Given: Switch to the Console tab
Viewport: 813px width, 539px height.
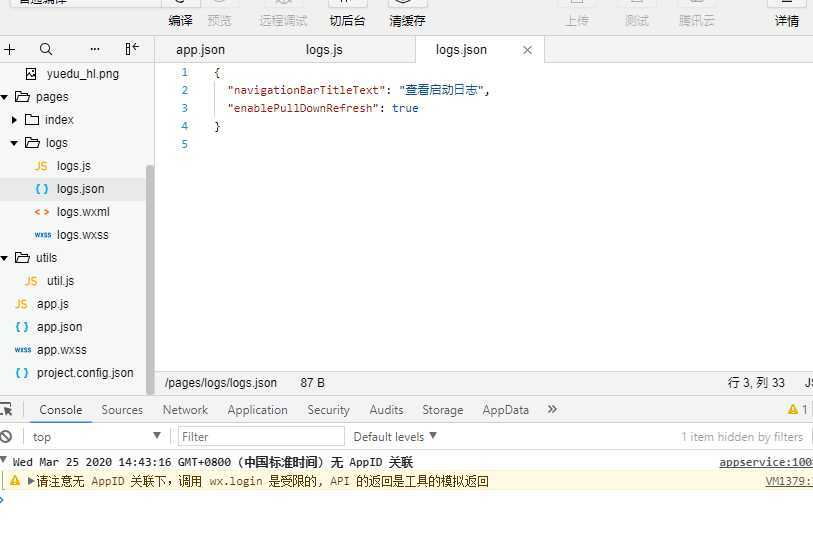Looking at the screenshot, I should (x=61, y=410).
